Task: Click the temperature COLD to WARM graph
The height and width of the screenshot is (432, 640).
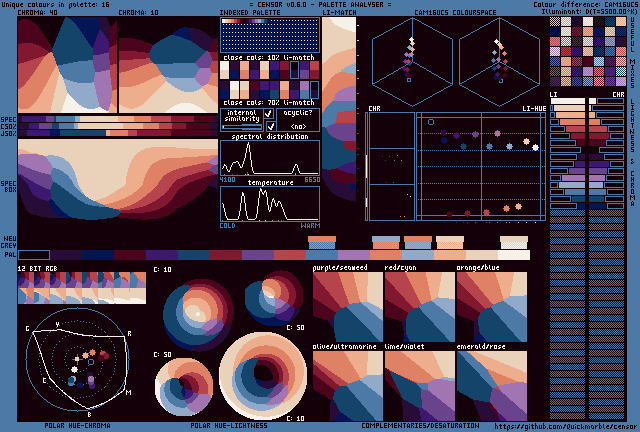Action: click(270, 204)
